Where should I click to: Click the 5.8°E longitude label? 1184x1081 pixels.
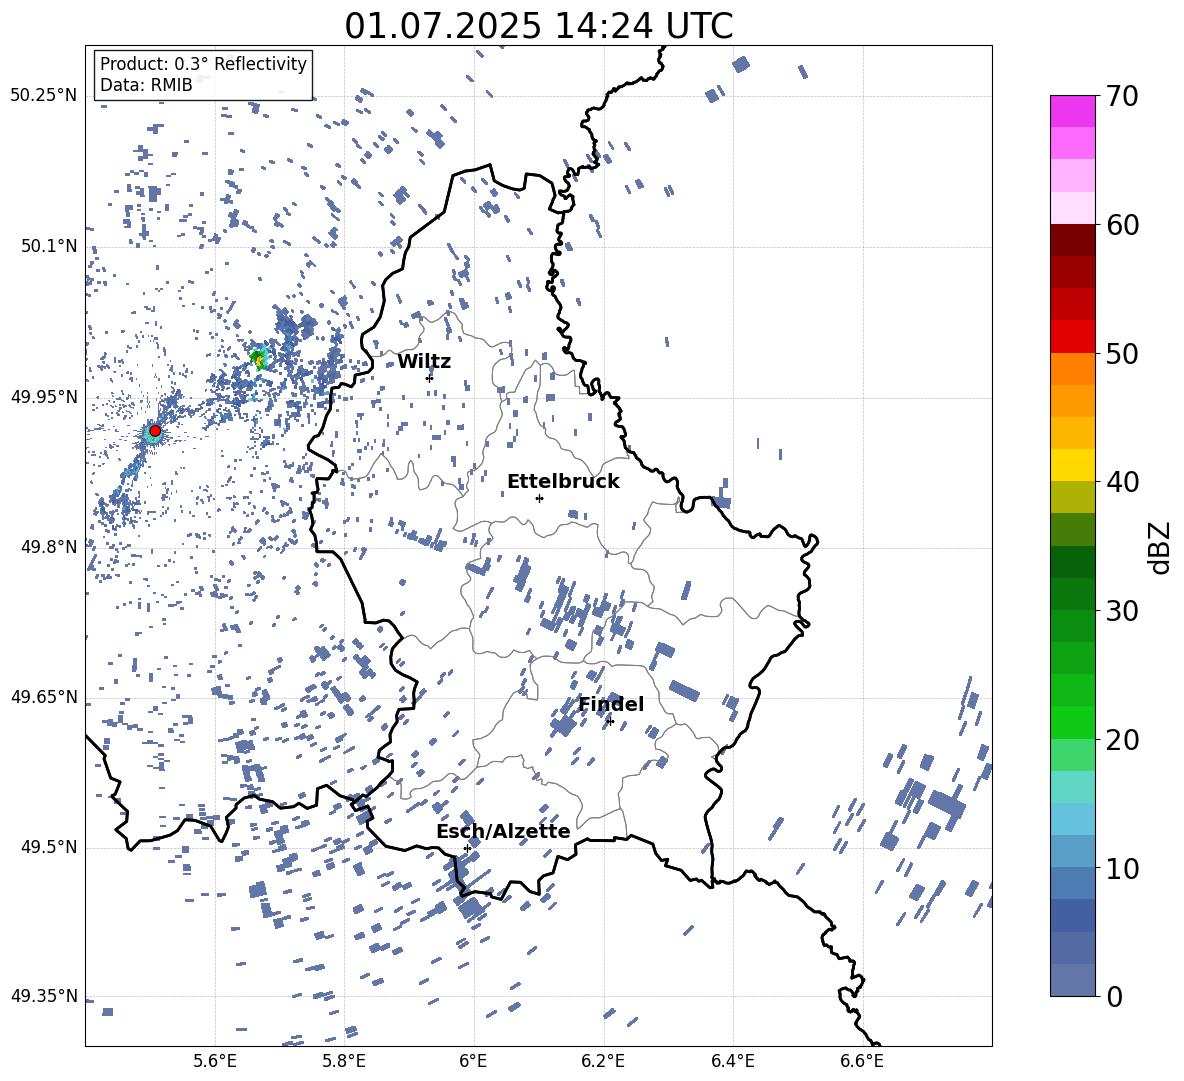click(x=344, y=1061)
